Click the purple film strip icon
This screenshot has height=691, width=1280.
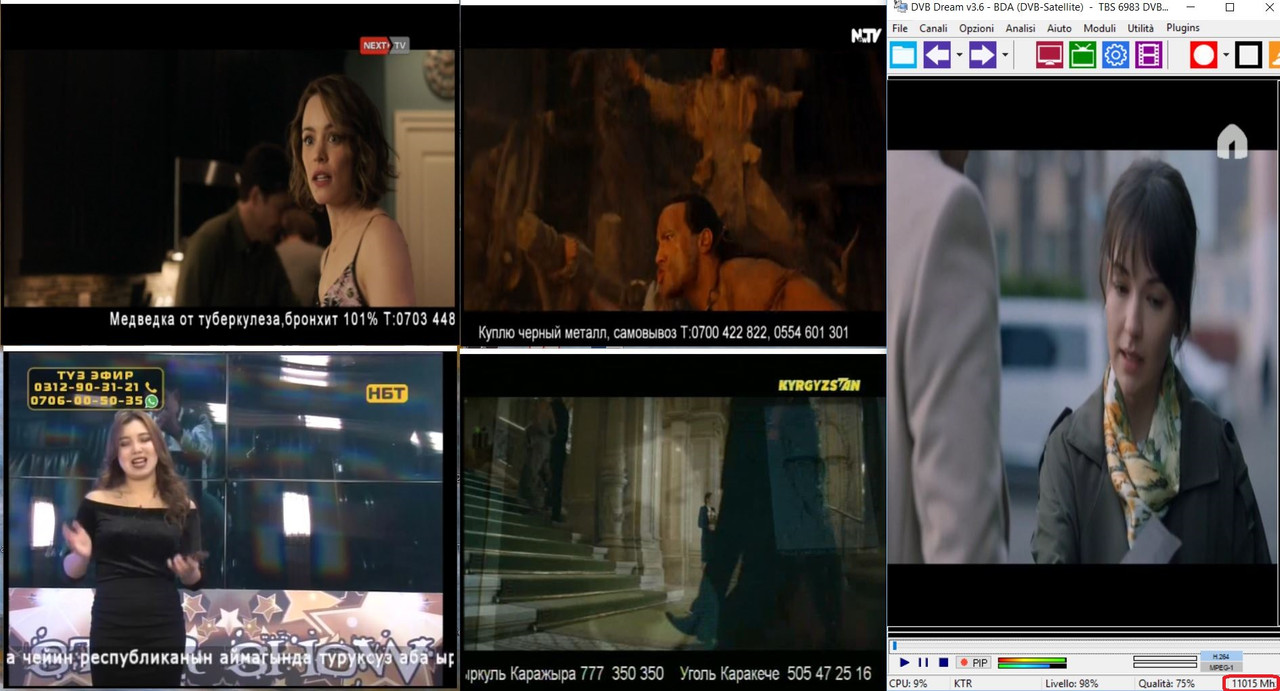(x=1149, y=55)
